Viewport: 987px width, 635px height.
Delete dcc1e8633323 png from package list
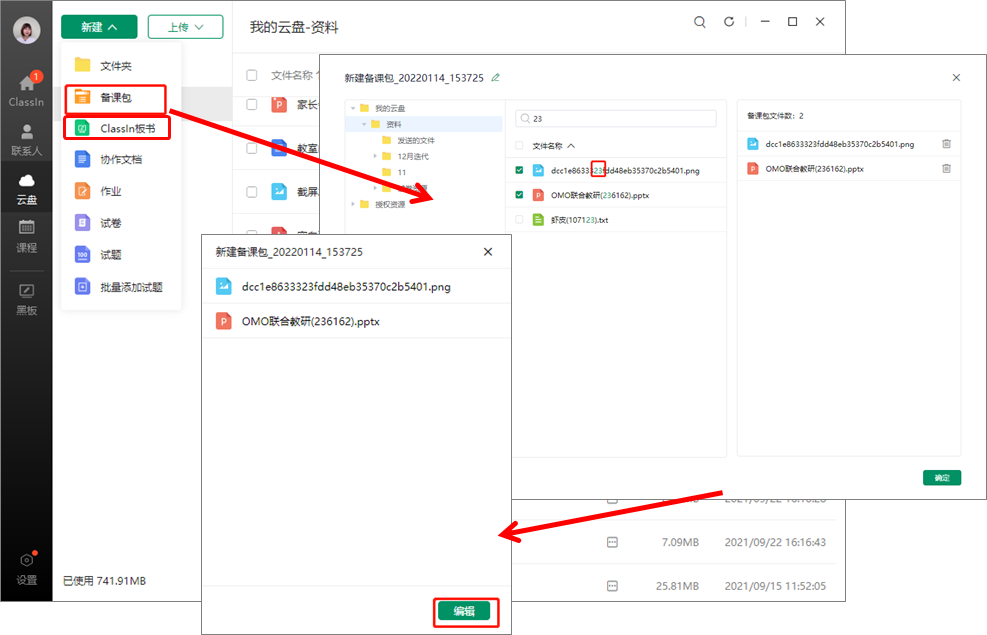[x=946, y=144]
